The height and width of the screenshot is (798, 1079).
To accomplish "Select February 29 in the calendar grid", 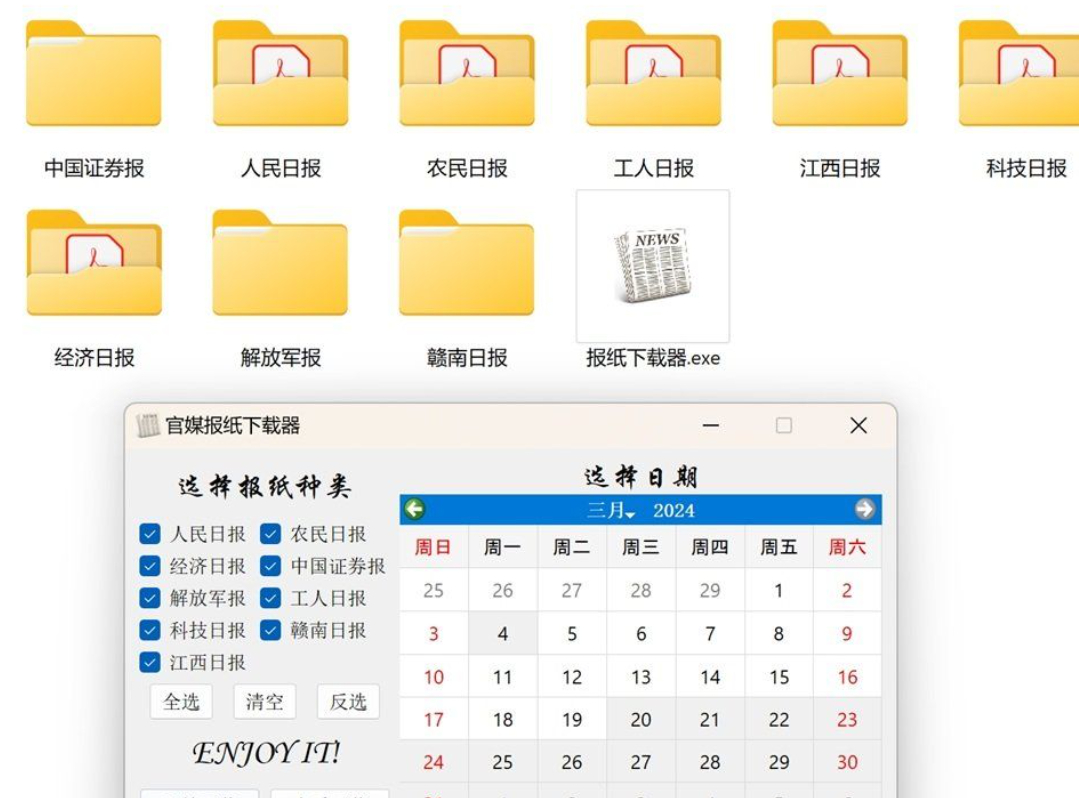I will coord(709,590).
